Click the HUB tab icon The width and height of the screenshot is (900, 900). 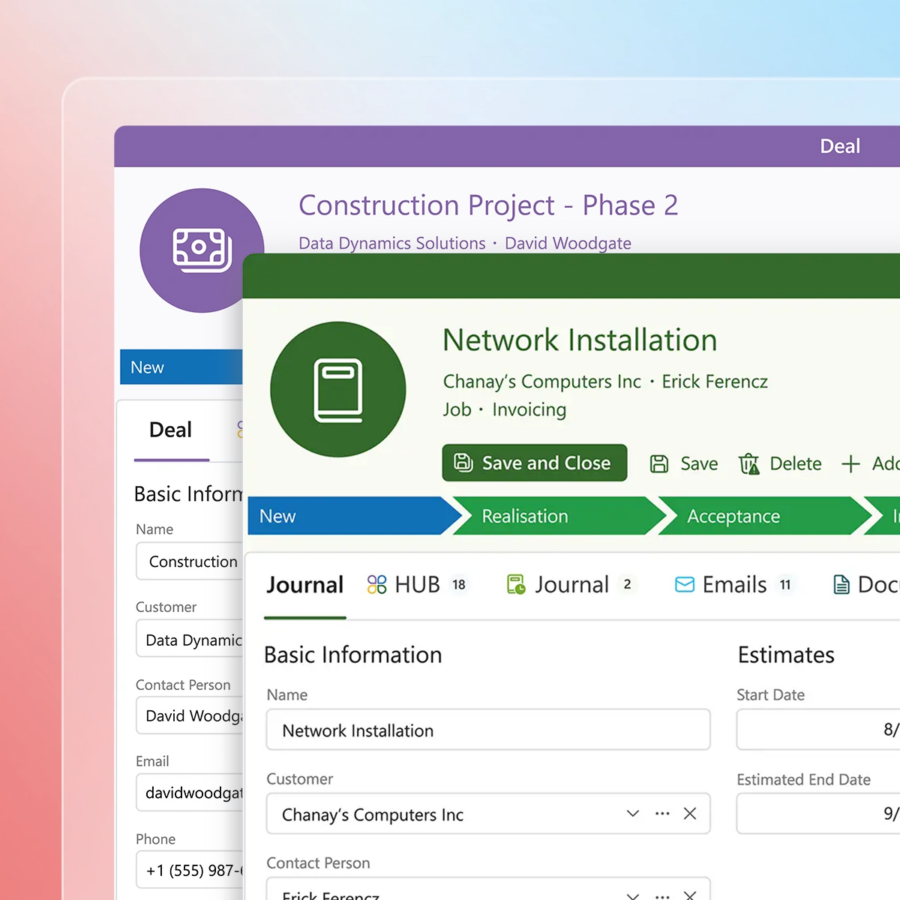pos(377,585)
